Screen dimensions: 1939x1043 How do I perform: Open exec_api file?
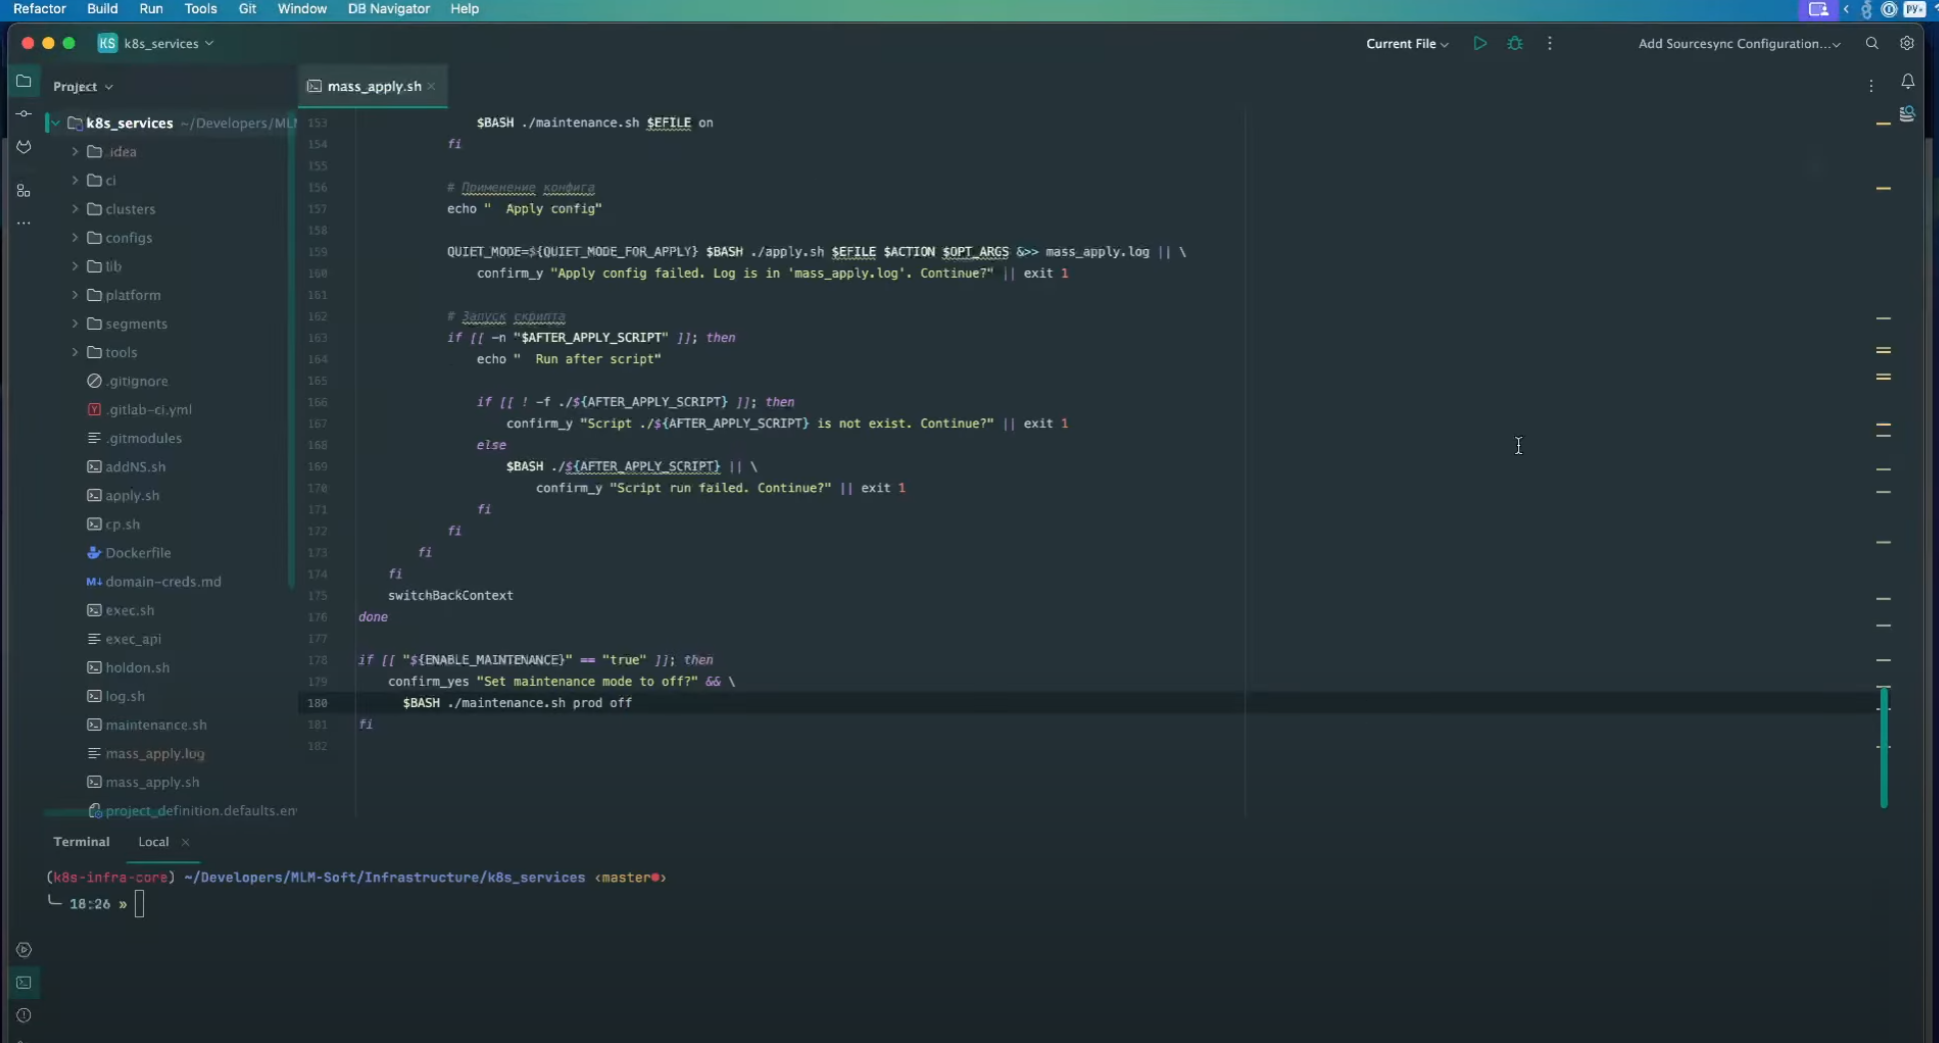click(133, 639)
